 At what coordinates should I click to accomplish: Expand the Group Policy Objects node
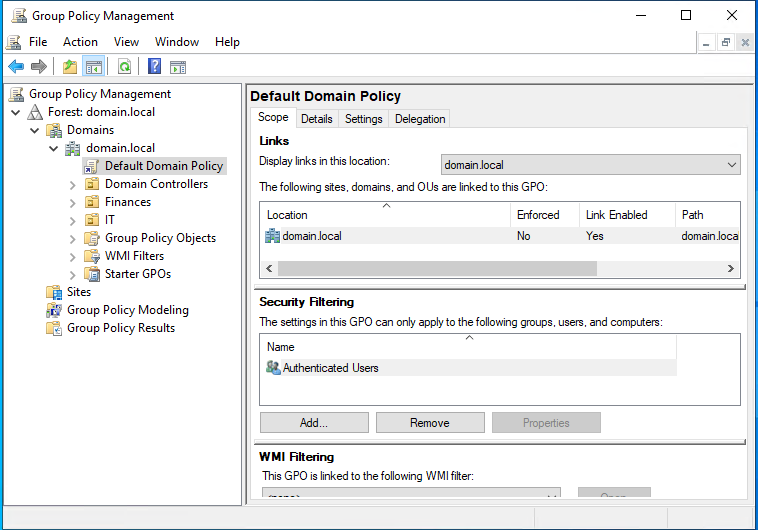click(x=73, y=238)
